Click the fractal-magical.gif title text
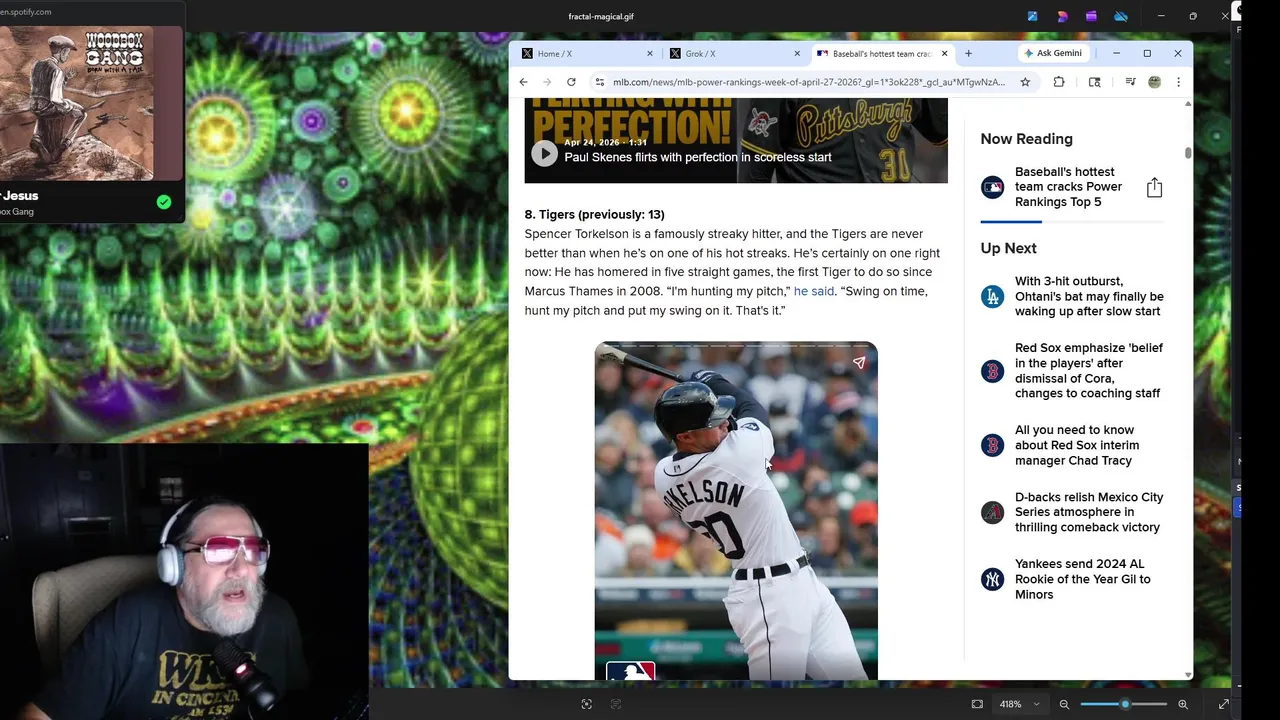Image resolution: width=1280 pixels, height=720 pixels. click(x=601, y=16)
